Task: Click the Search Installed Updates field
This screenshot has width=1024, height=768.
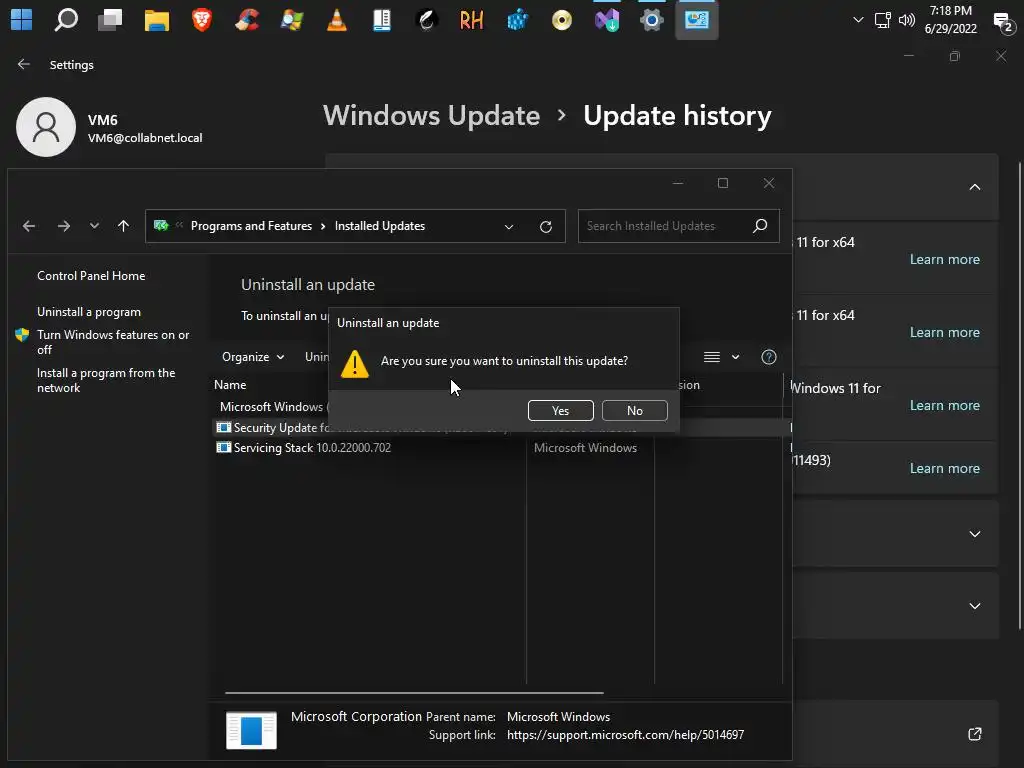Action: pos(679,226)
